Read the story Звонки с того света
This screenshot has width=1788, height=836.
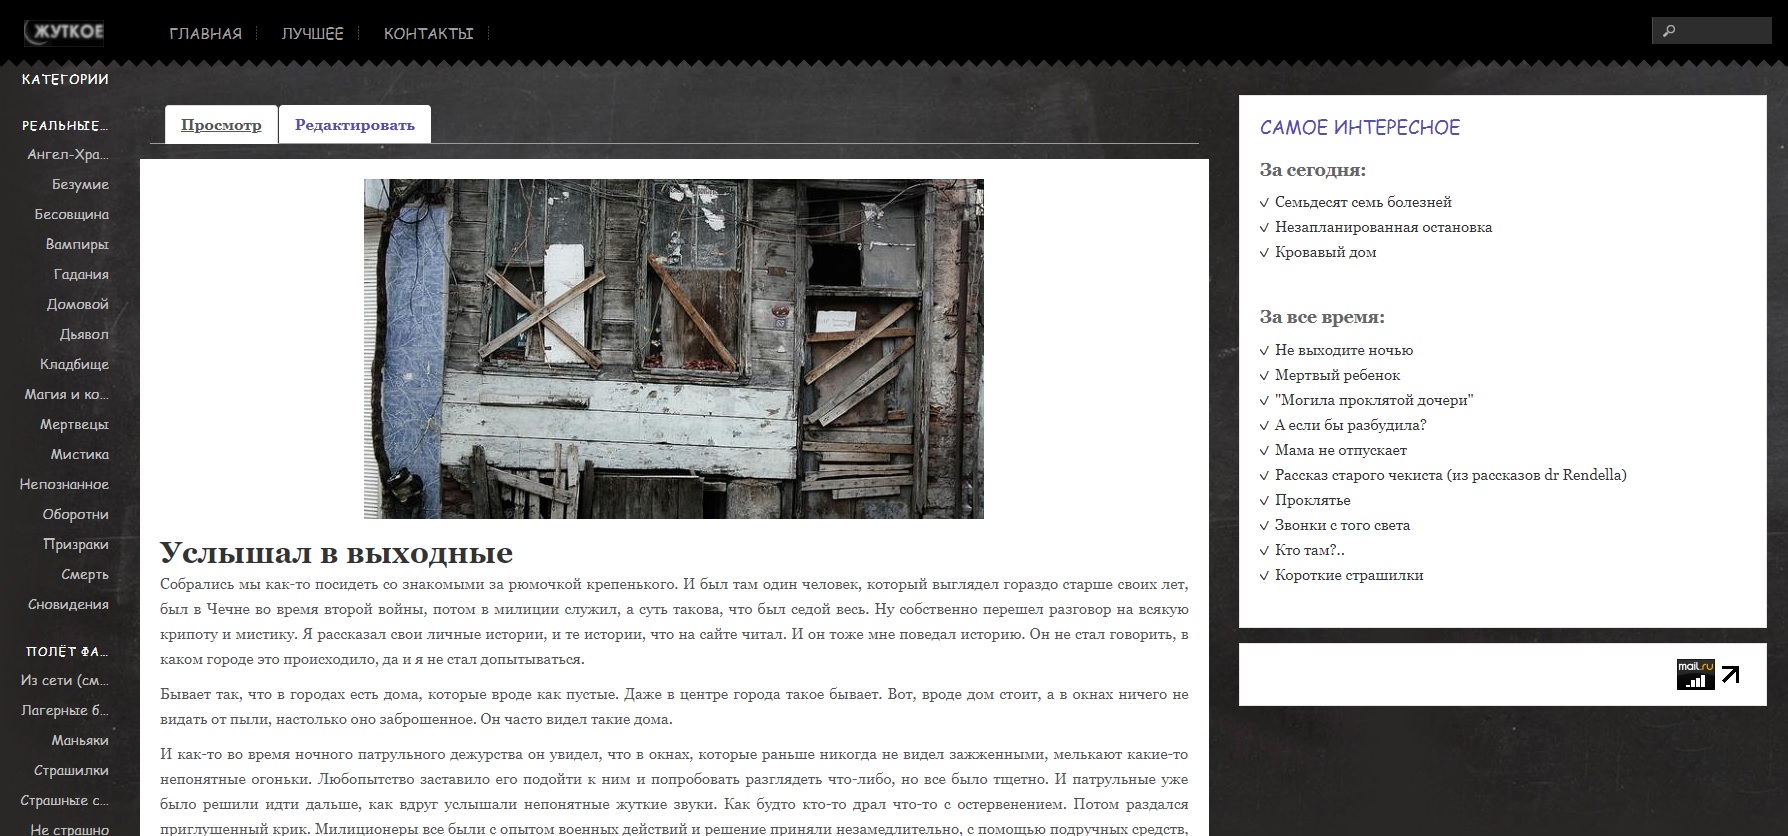[x=1342, y=525]
